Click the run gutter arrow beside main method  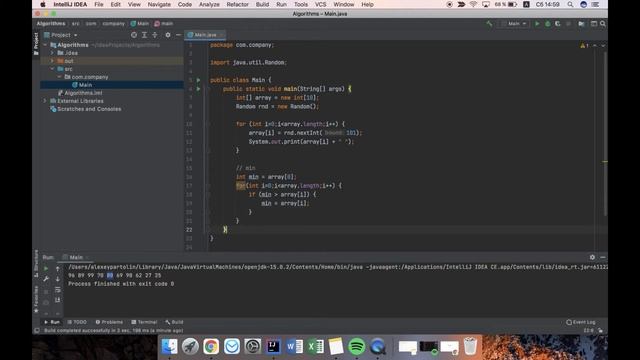[198, 89]
